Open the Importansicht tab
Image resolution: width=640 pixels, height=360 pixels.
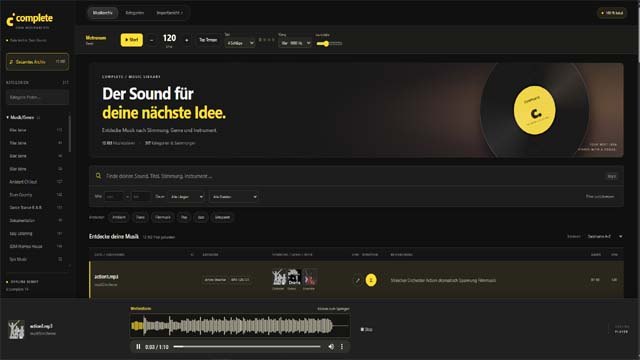169,13
